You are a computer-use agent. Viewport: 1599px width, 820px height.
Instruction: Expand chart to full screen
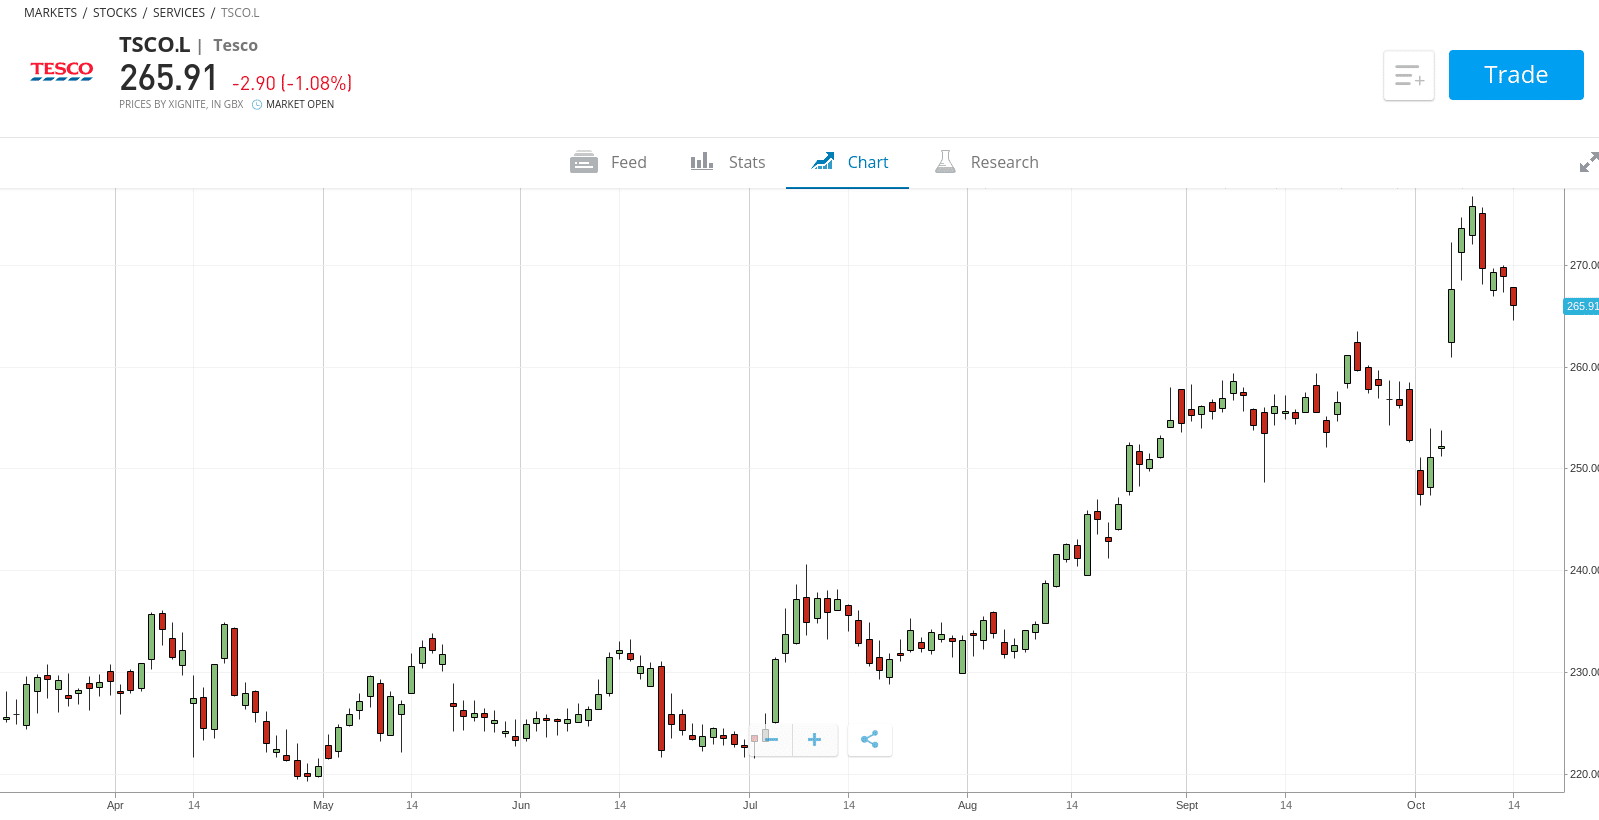coord(1588,162)
